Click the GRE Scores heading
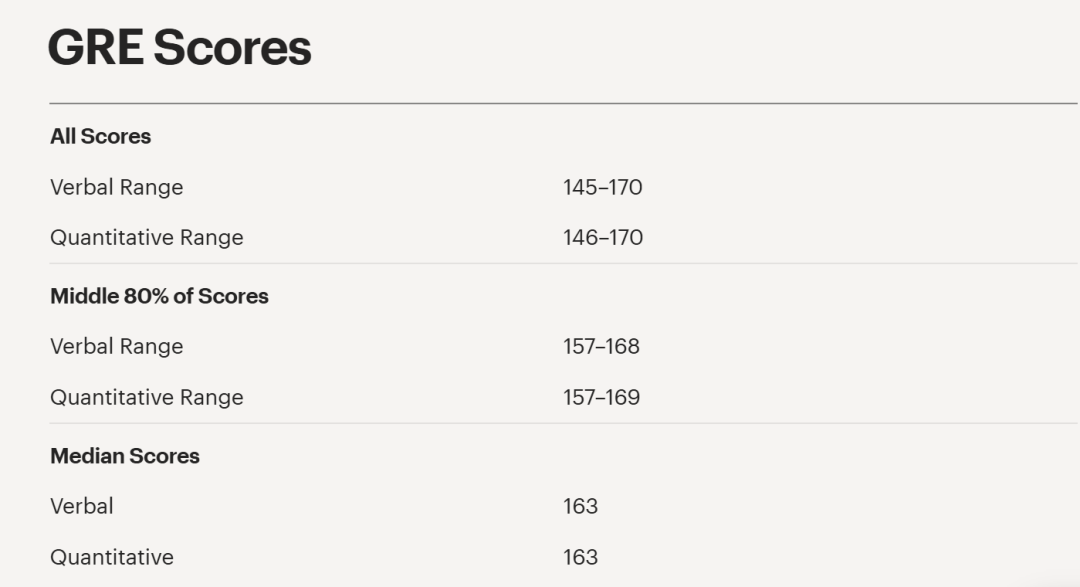Screen dimensions: 1080x587 click(x=180, y=48)
